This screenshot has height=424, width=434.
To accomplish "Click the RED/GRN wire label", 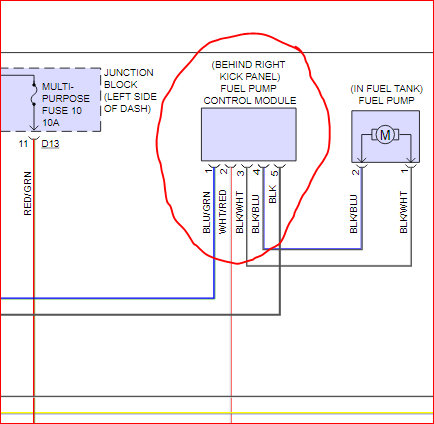I will point(28,193).
